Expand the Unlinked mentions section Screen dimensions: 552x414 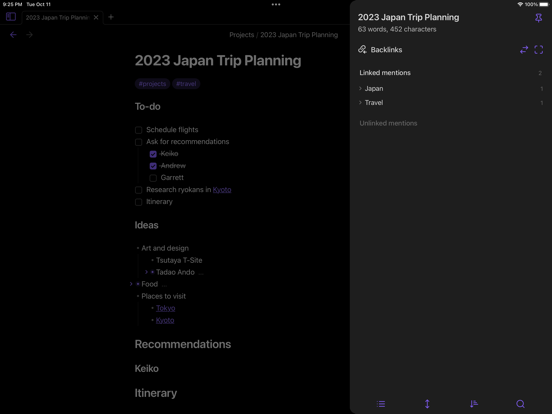(x=388, y=123)
